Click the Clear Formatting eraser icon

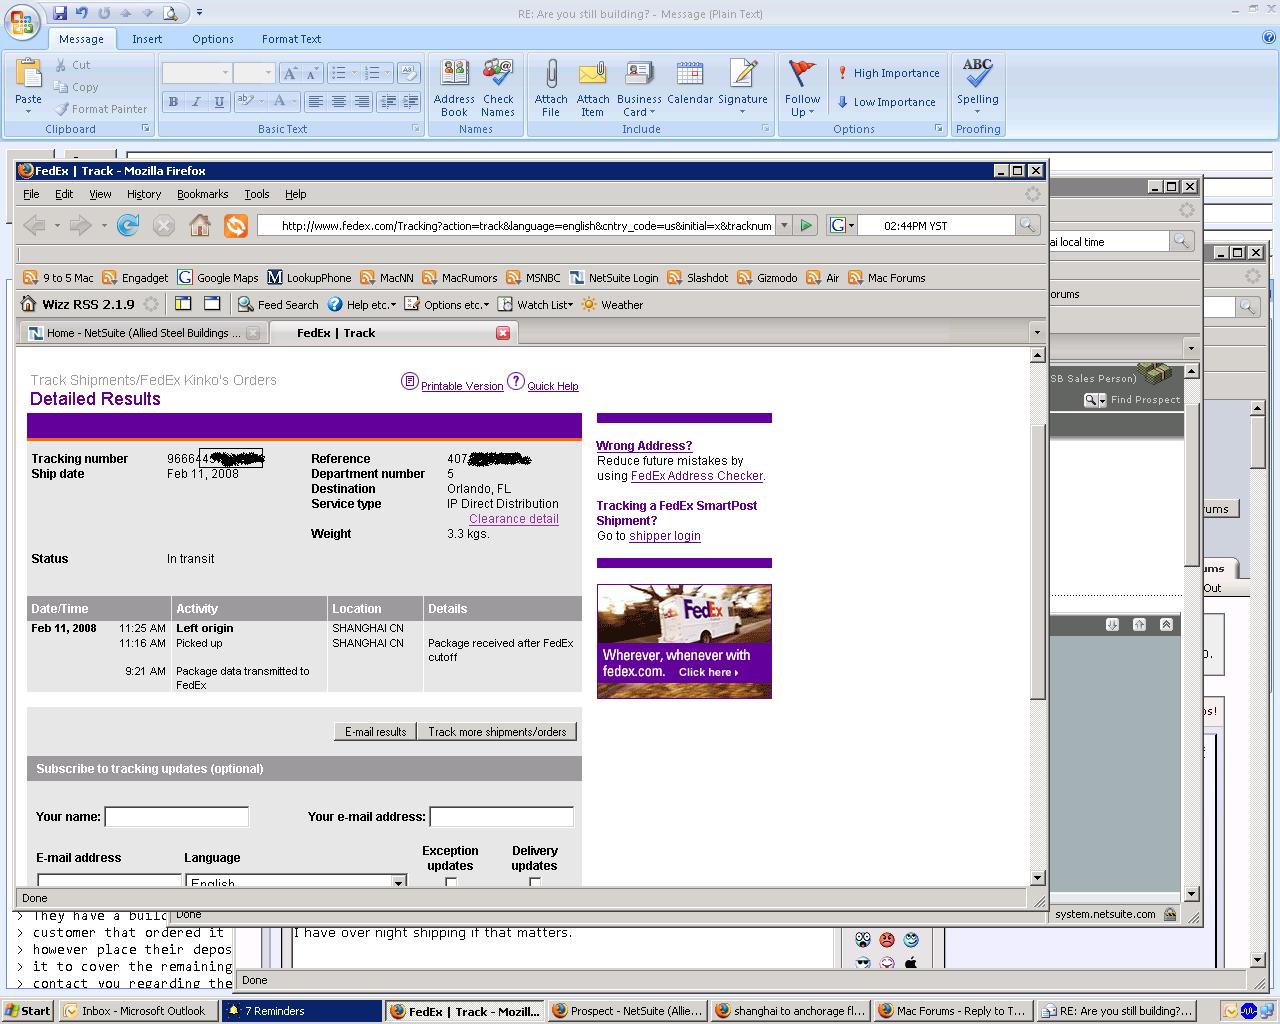(408, 73)
